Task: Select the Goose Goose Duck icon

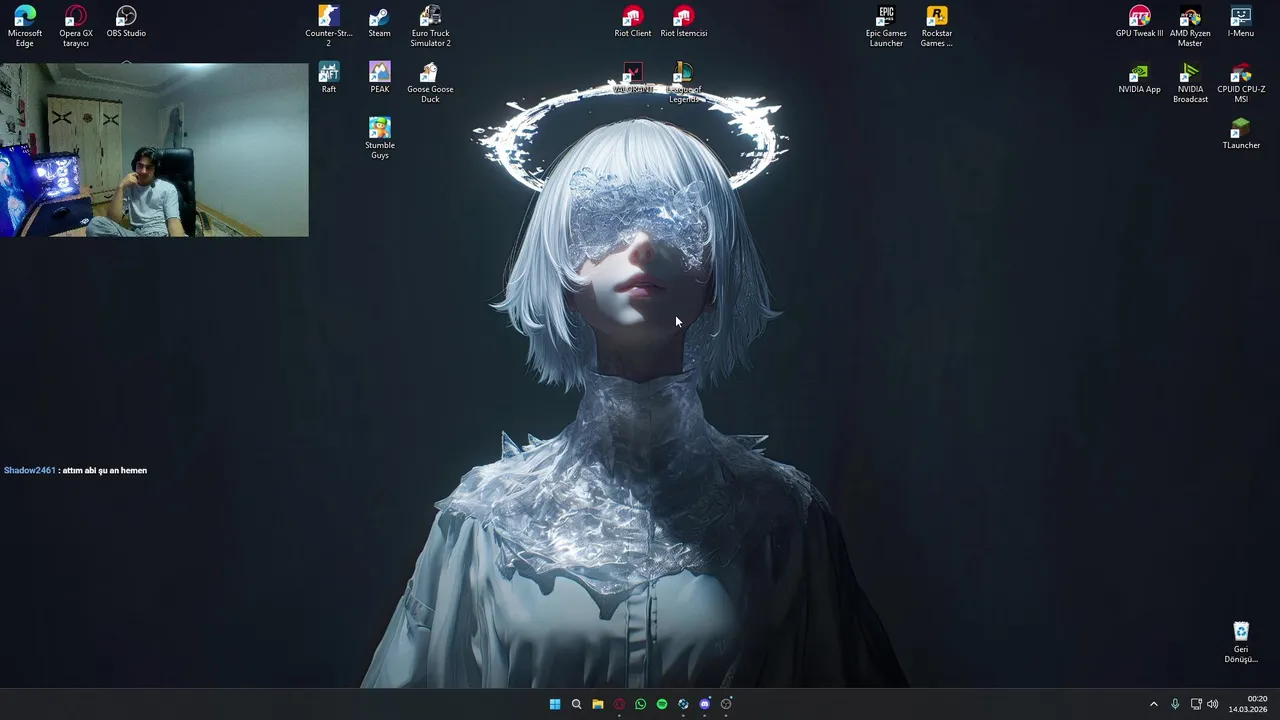Action: tap(430, 82)
